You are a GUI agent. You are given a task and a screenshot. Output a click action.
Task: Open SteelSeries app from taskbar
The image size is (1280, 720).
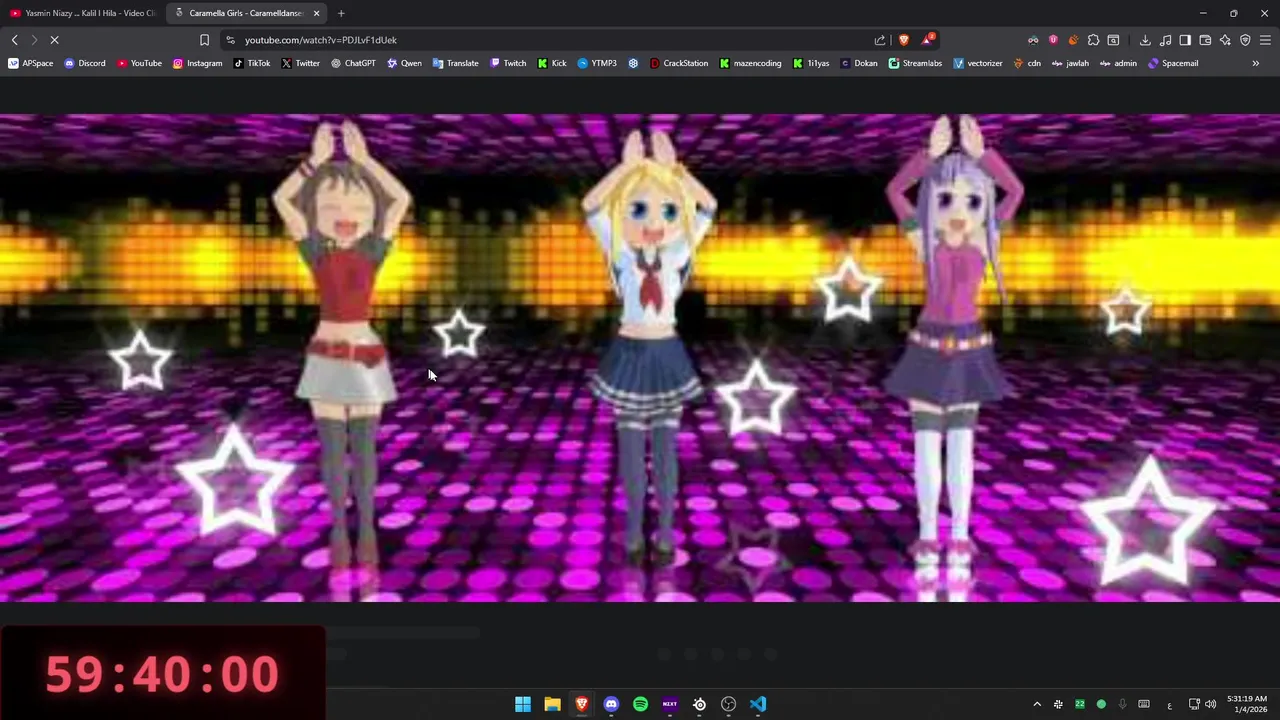click(699, 704)
